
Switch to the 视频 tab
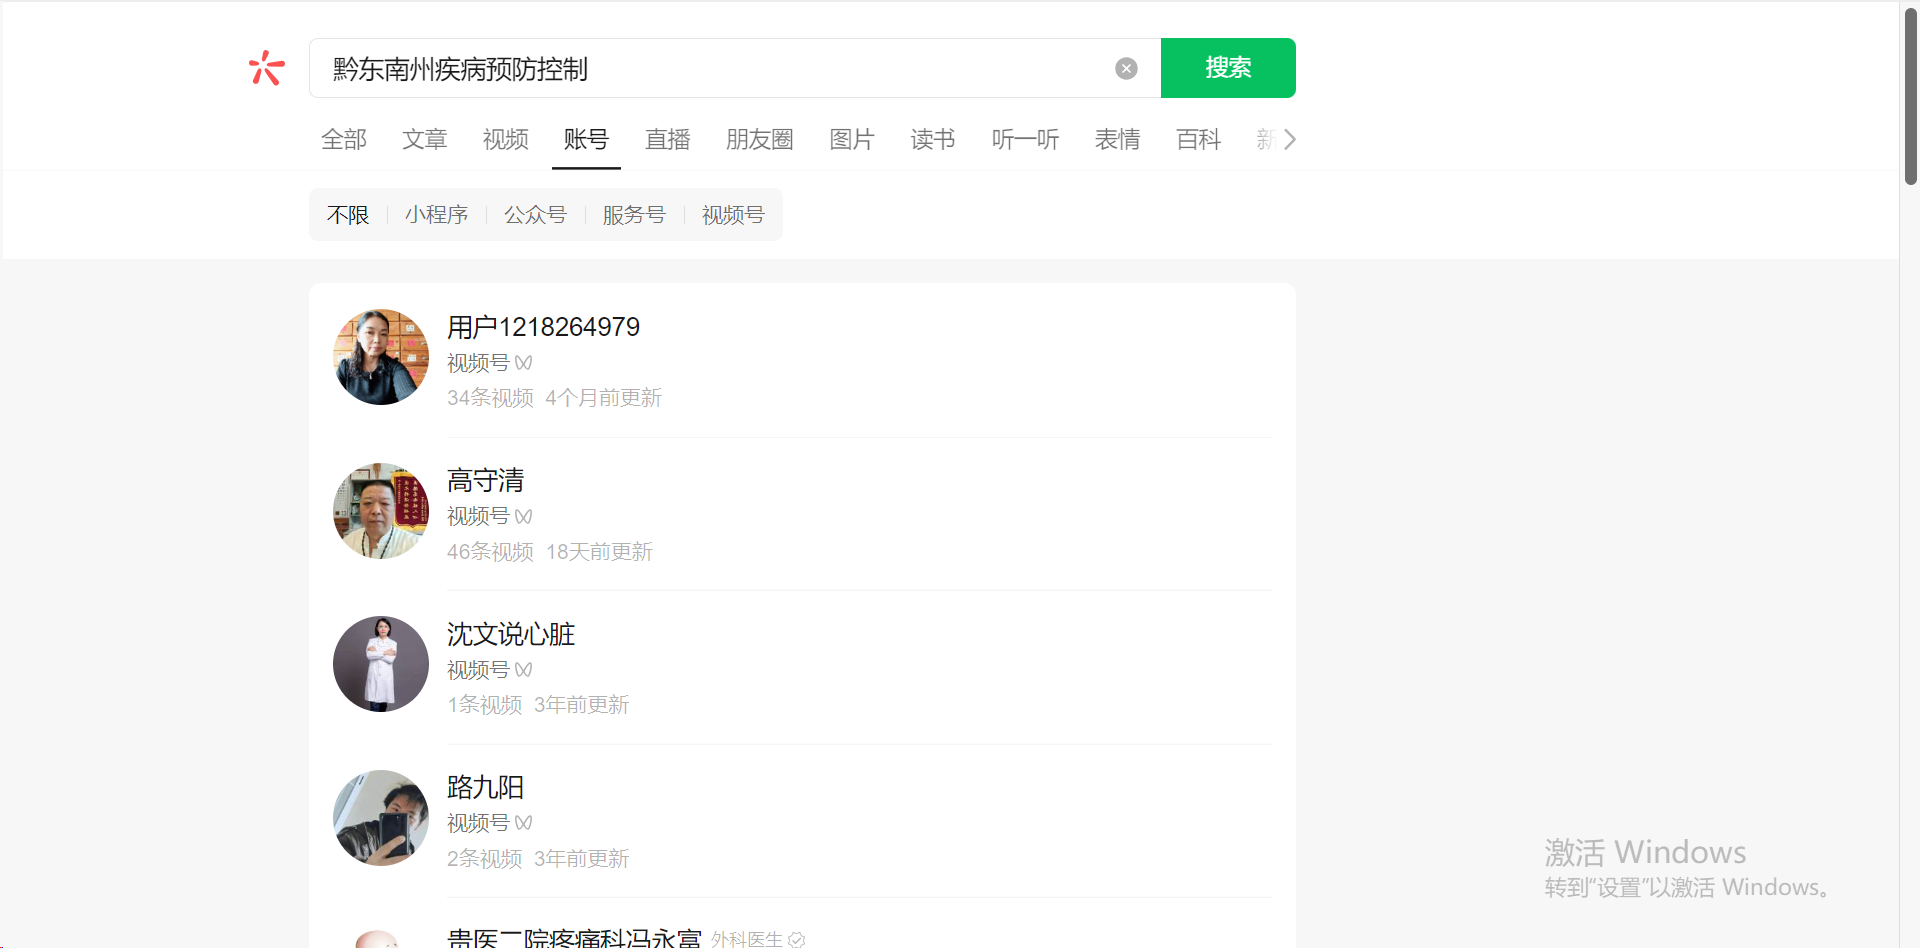point(506,139)
